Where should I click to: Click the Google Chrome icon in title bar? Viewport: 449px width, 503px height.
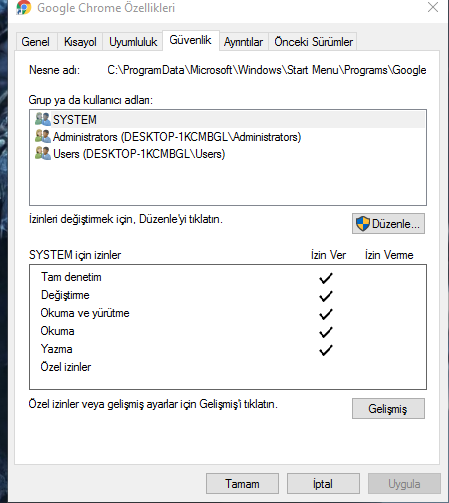(24, 7)
